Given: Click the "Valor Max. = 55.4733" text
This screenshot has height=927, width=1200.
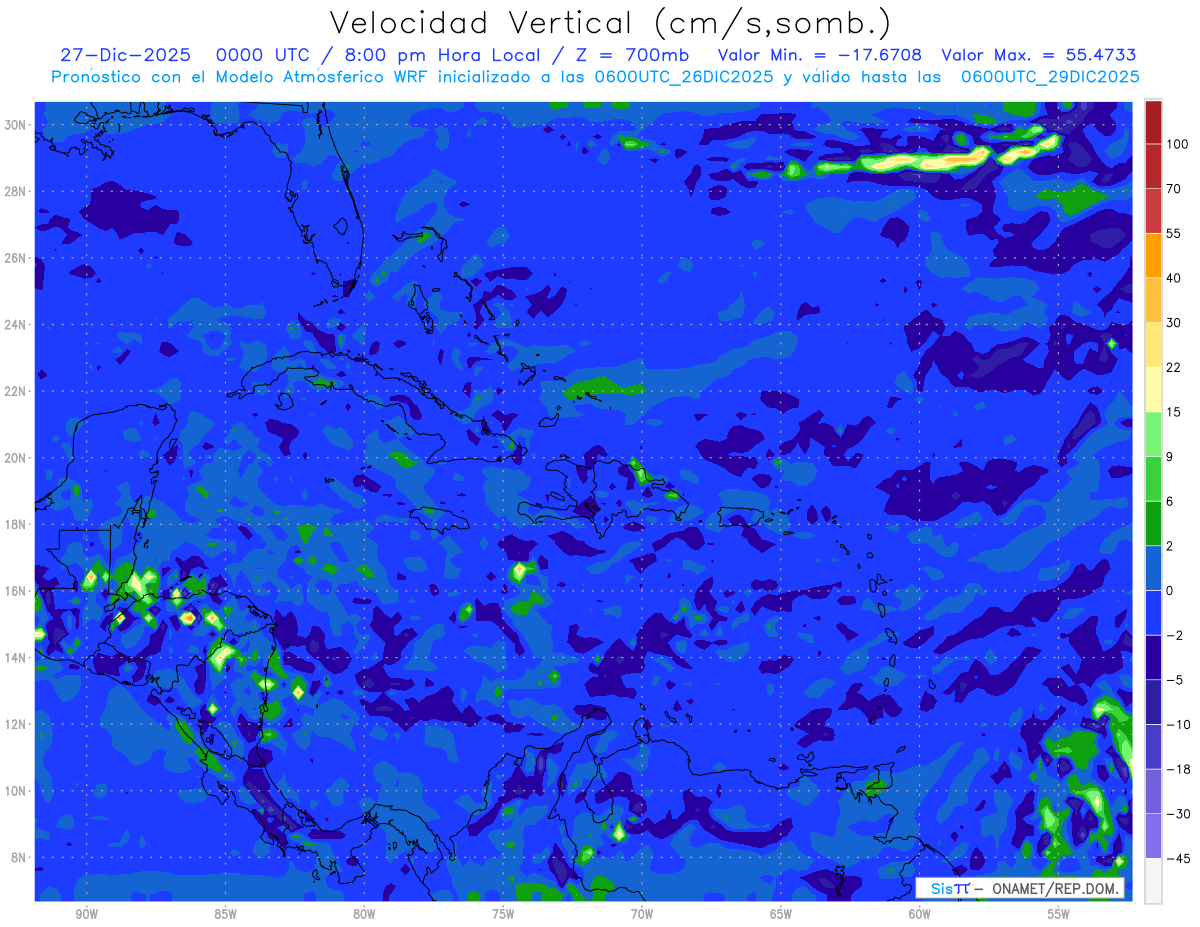Looking at the screenshot, I should click(1040, 55).
